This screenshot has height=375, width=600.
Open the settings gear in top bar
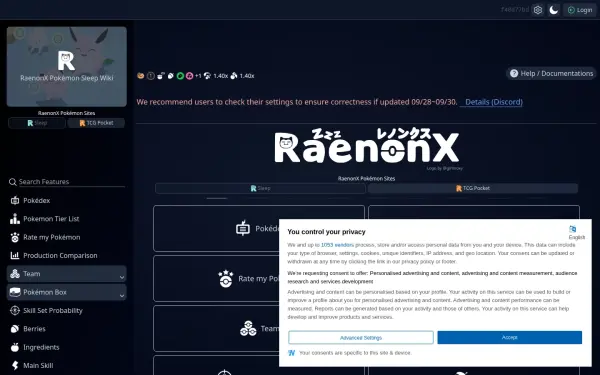coord(538,10)
